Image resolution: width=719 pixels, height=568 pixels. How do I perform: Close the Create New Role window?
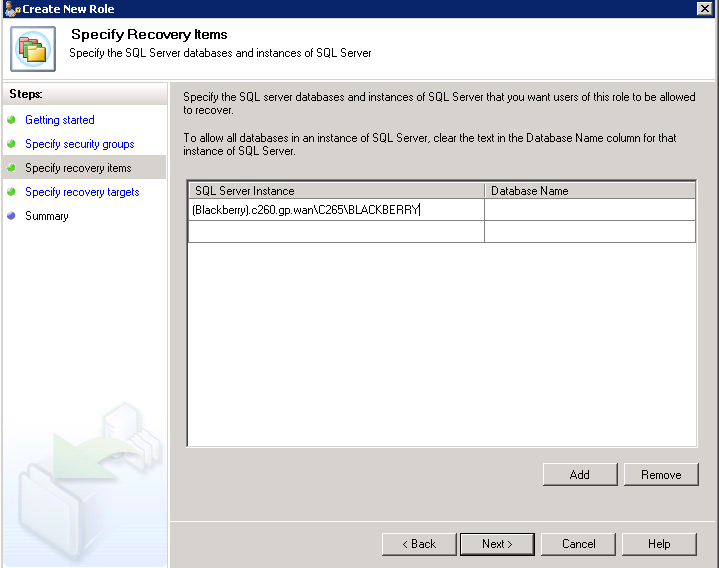point(704,8)
